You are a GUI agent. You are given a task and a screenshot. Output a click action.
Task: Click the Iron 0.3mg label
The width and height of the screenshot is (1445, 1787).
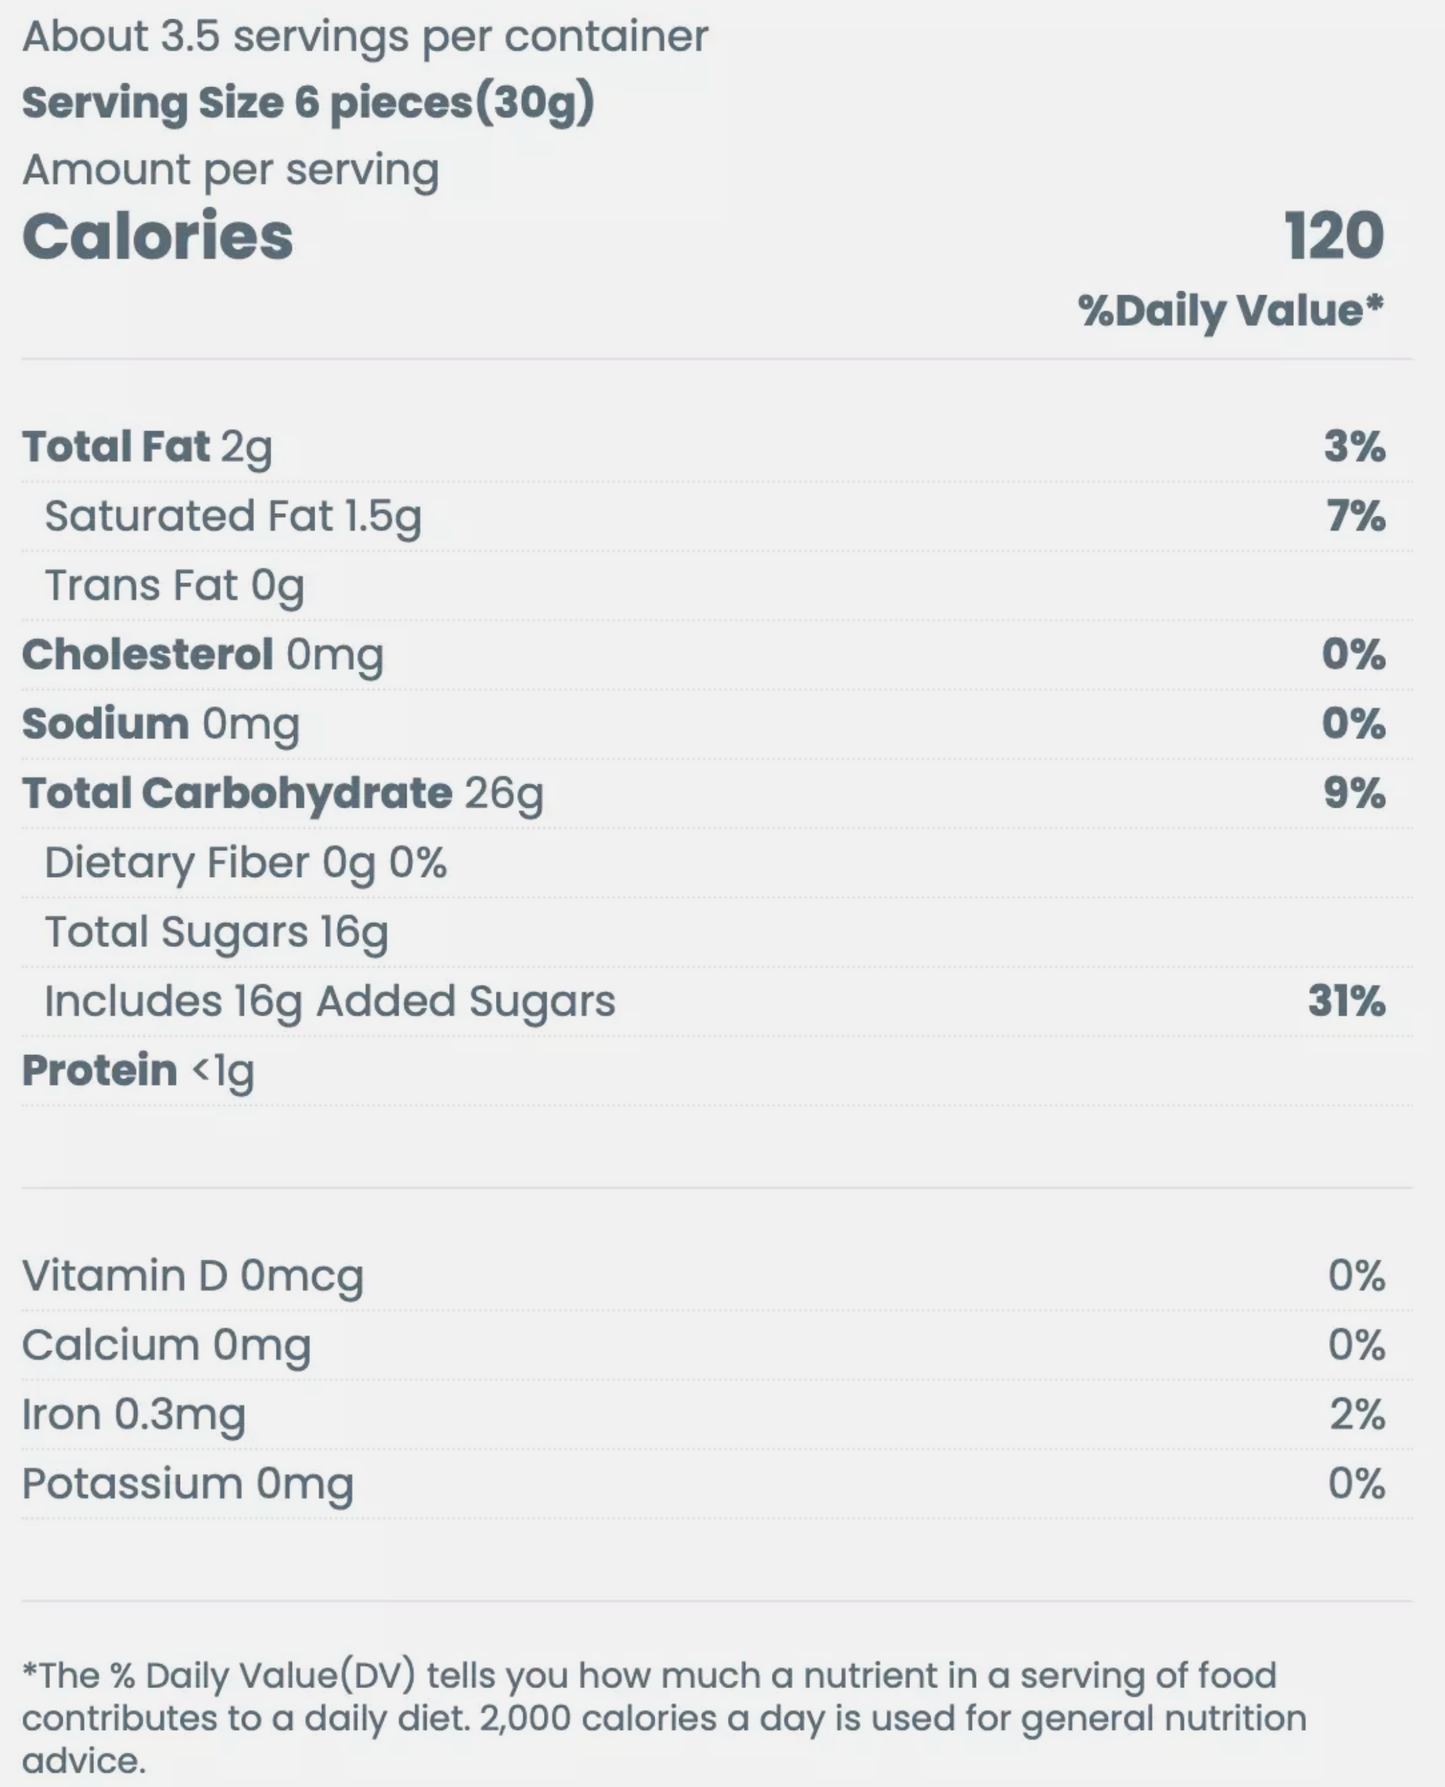pyautogui.click(x=134, y=1415)
